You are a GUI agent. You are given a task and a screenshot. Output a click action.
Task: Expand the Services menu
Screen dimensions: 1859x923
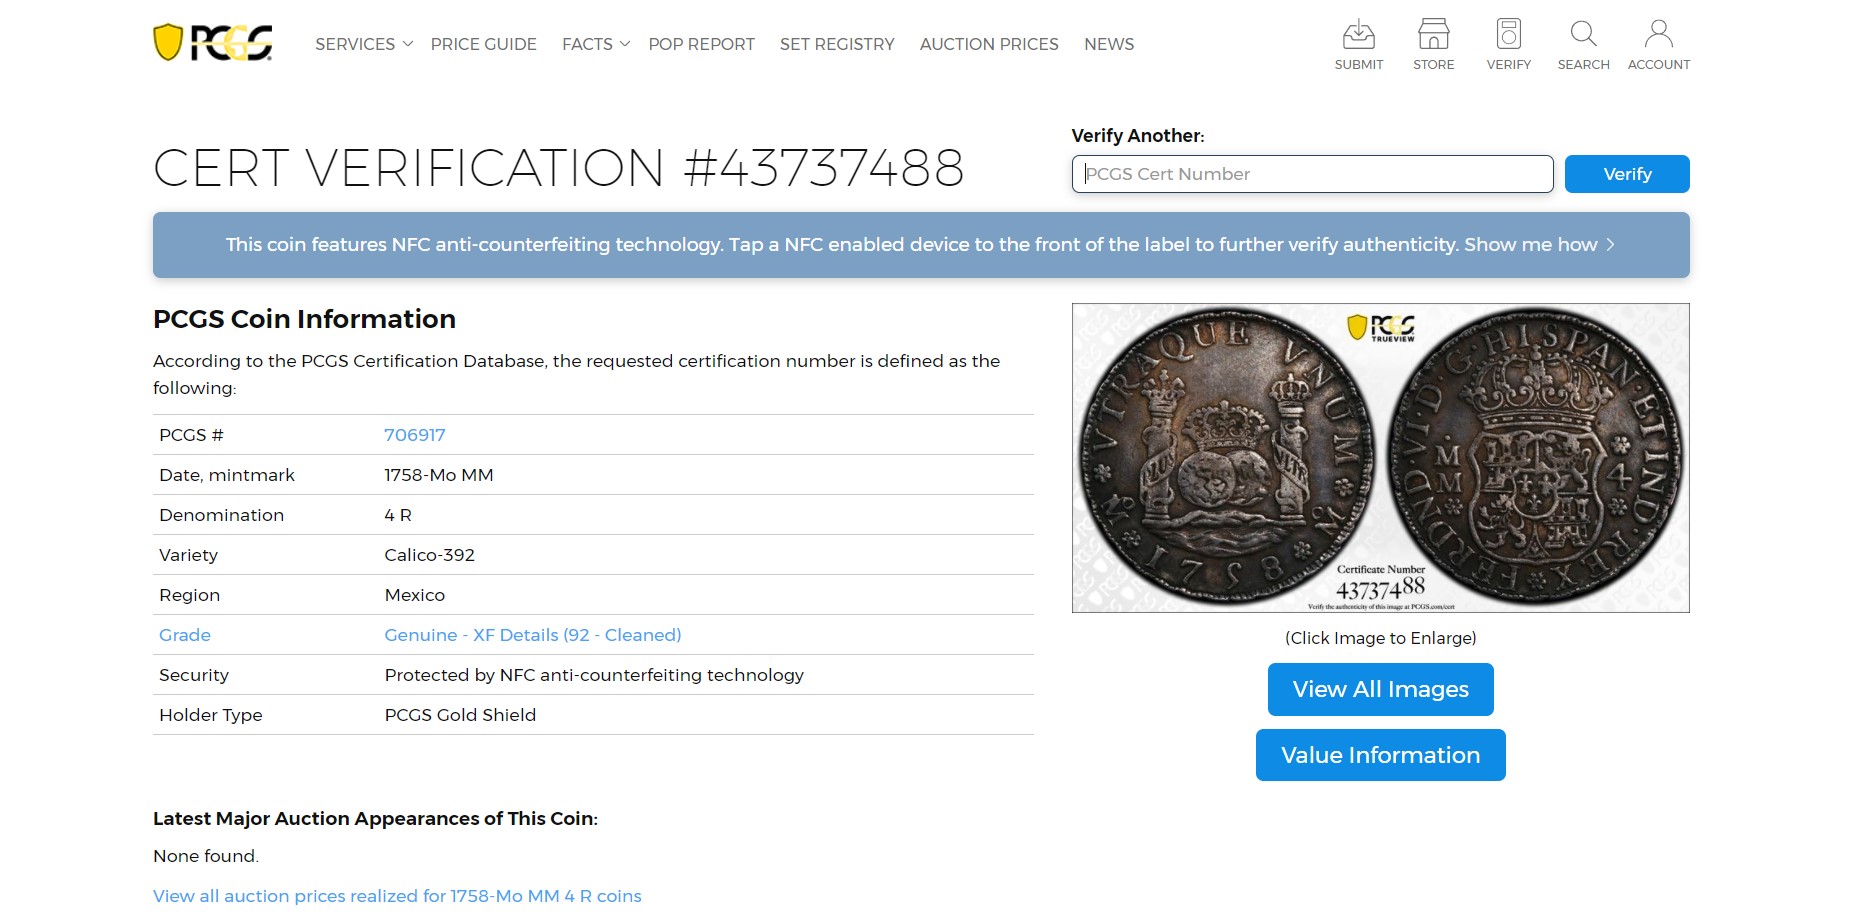364,44
